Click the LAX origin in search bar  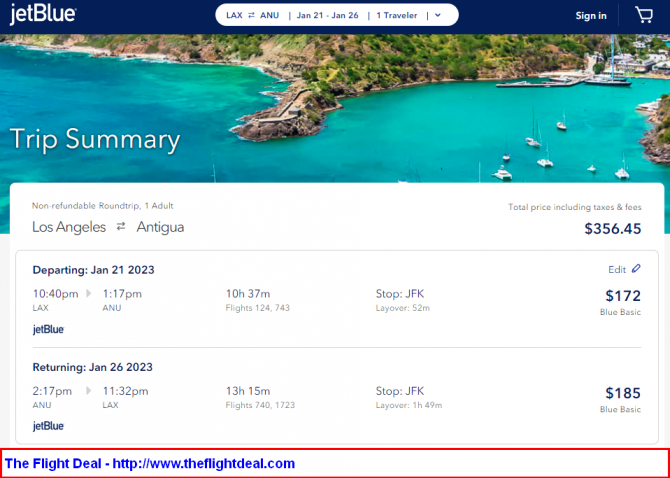click(x=234, y=15)
